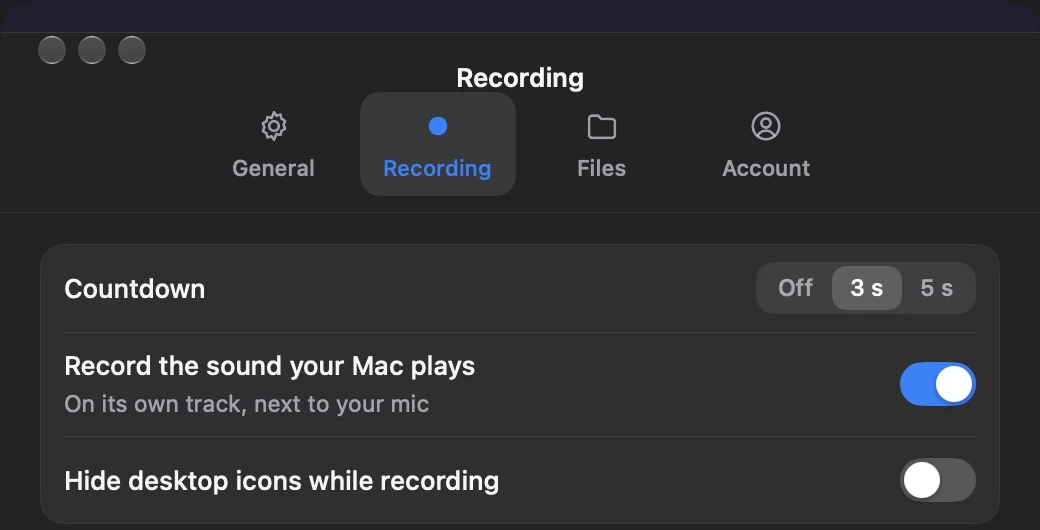The width and height of the screenshot is (1040, 530).
Task: Set Countdown to Off
Action: click(795, 288)
